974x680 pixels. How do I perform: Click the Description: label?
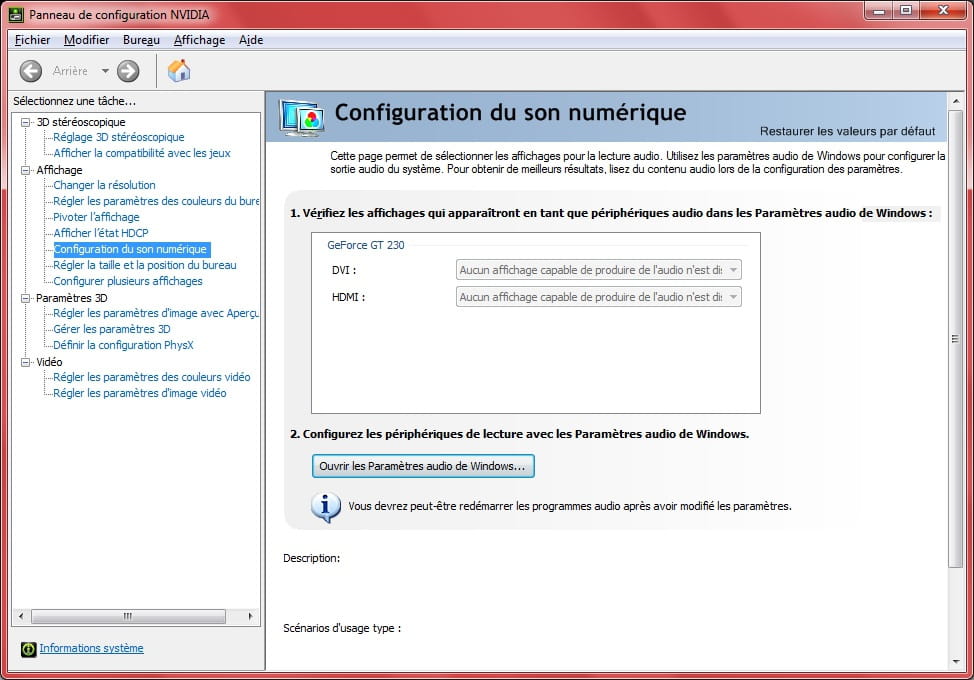[x=312, y=558]
